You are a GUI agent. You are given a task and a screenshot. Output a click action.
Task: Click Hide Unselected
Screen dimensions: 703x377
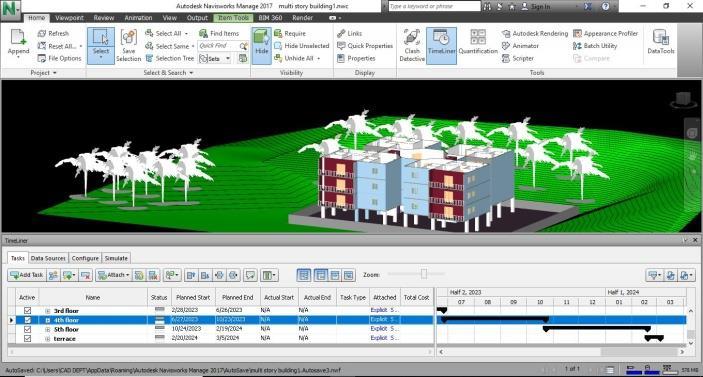pos(302,46)
